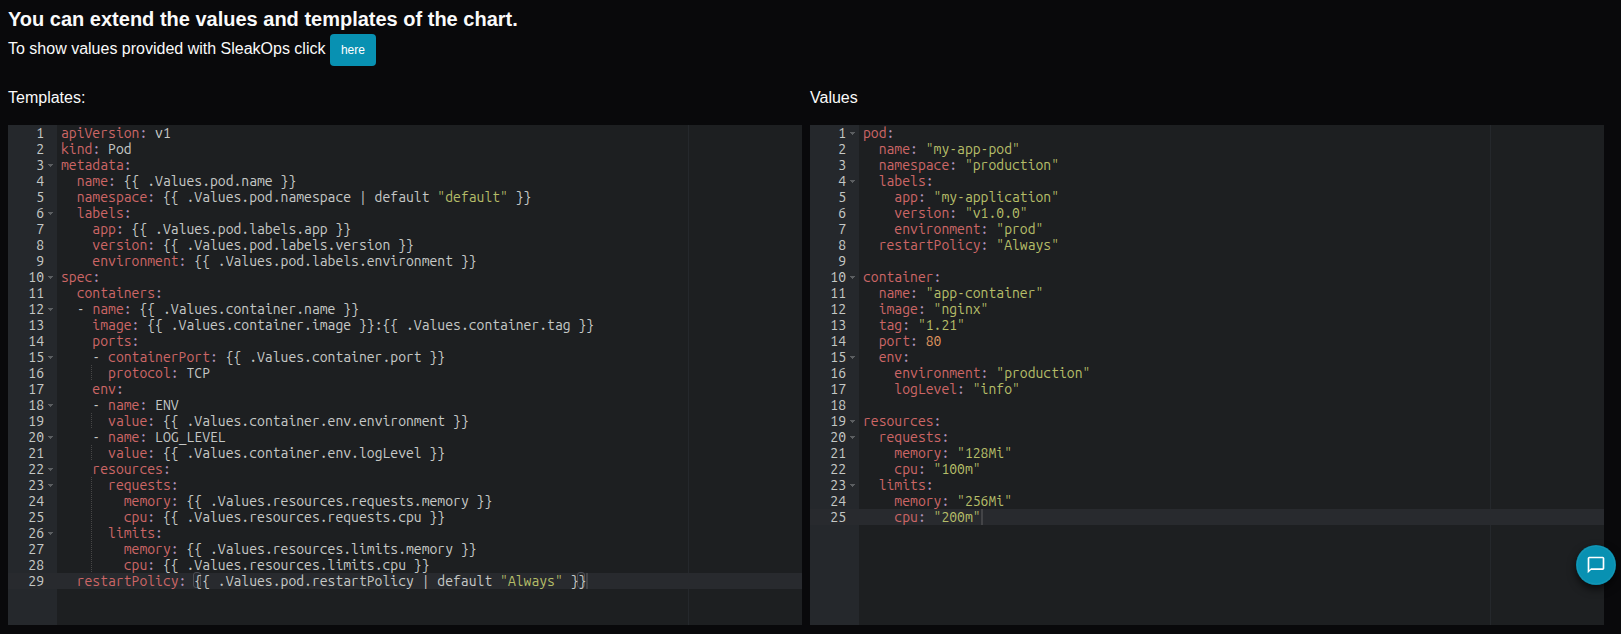1621x634 pixels.
Task: Click cpu "100m" in Values editor
Action: [937, 469]
